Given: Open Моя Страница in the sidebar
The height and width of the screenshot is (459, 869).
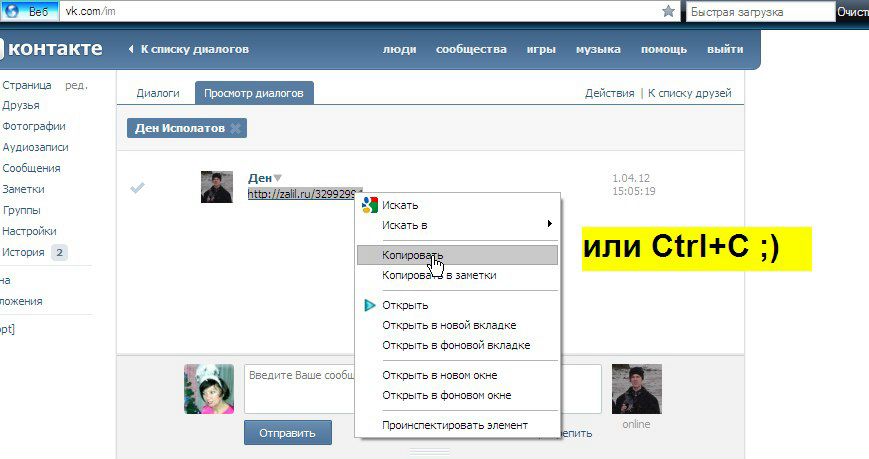Looking at the screenshot, I should (27, 85).
